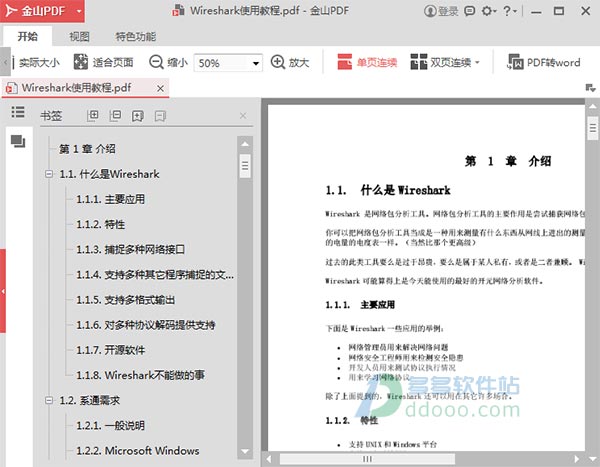Image resolution: width=600 pixels, height=467 pixels.
Task: Click the document horizontal scrollbar thumb
Action: (367, 459)
